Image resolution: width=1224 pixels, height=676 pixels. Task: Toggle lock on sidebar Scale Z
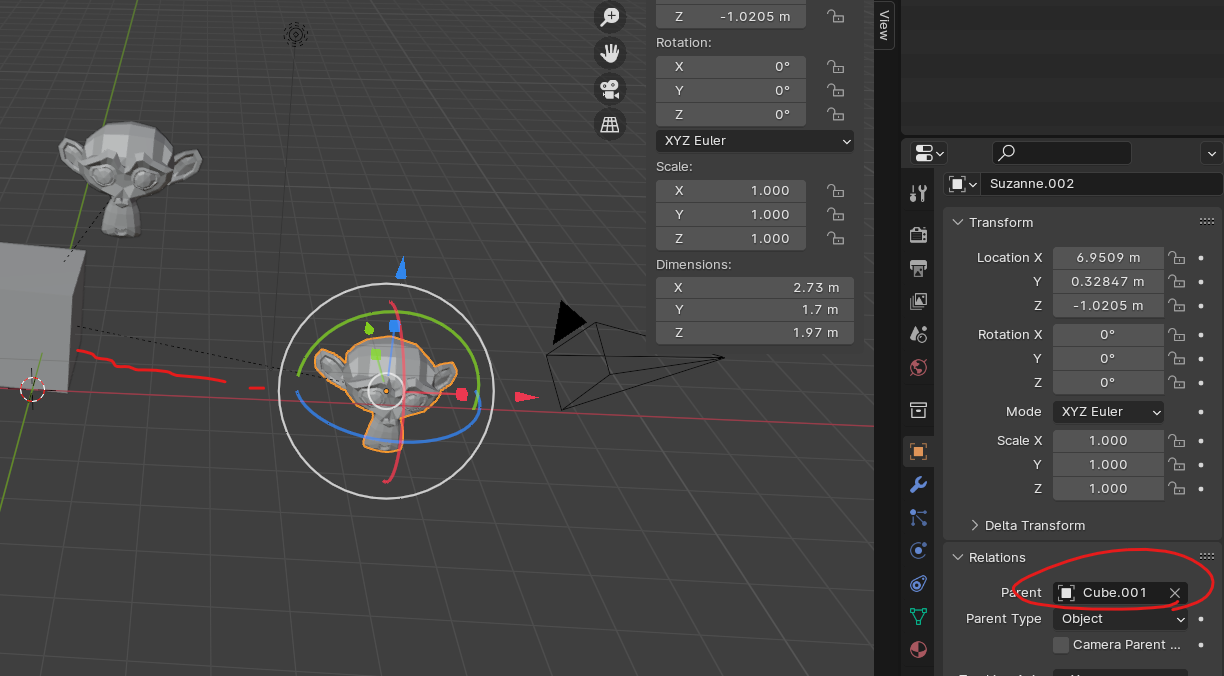[x=835, y=238]
